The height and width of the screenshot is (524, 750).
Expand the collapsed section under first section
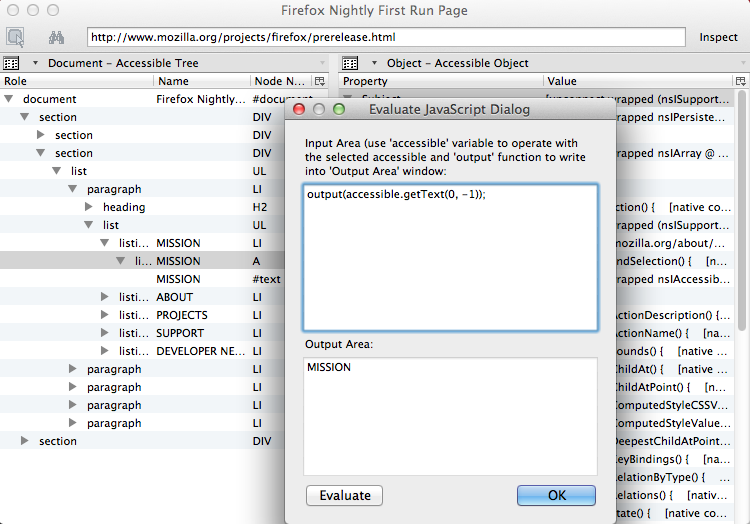pos(41,135)
